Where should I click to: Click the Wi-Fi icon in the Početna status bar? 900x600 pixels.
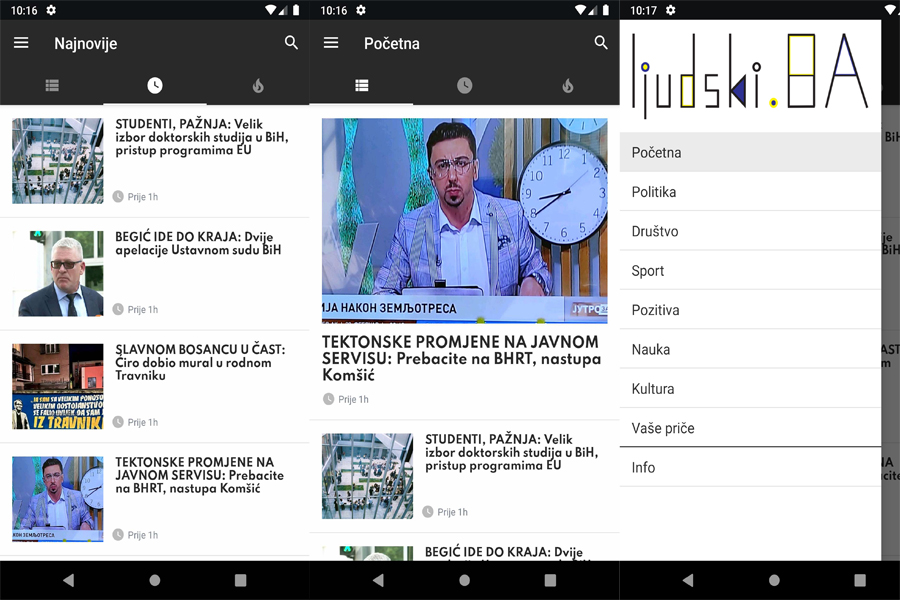tap(580, 10)
